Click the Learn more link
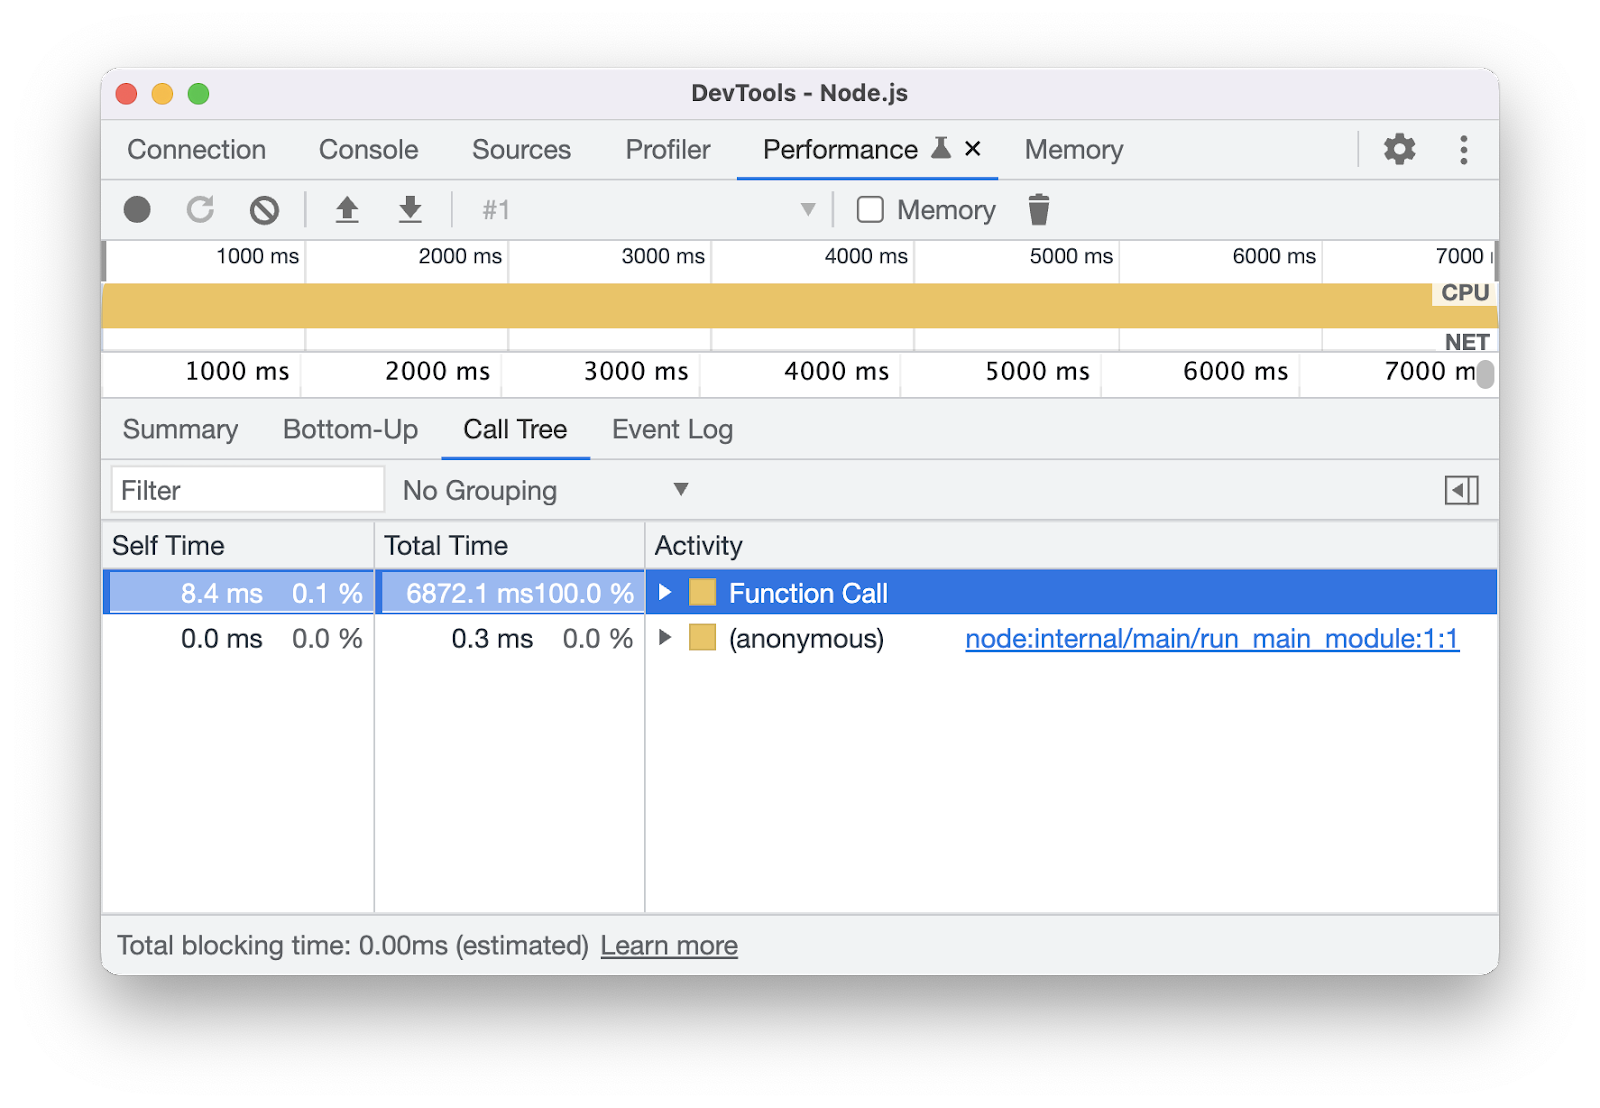The image size is (1600, 1108). [x=669, y=946]
